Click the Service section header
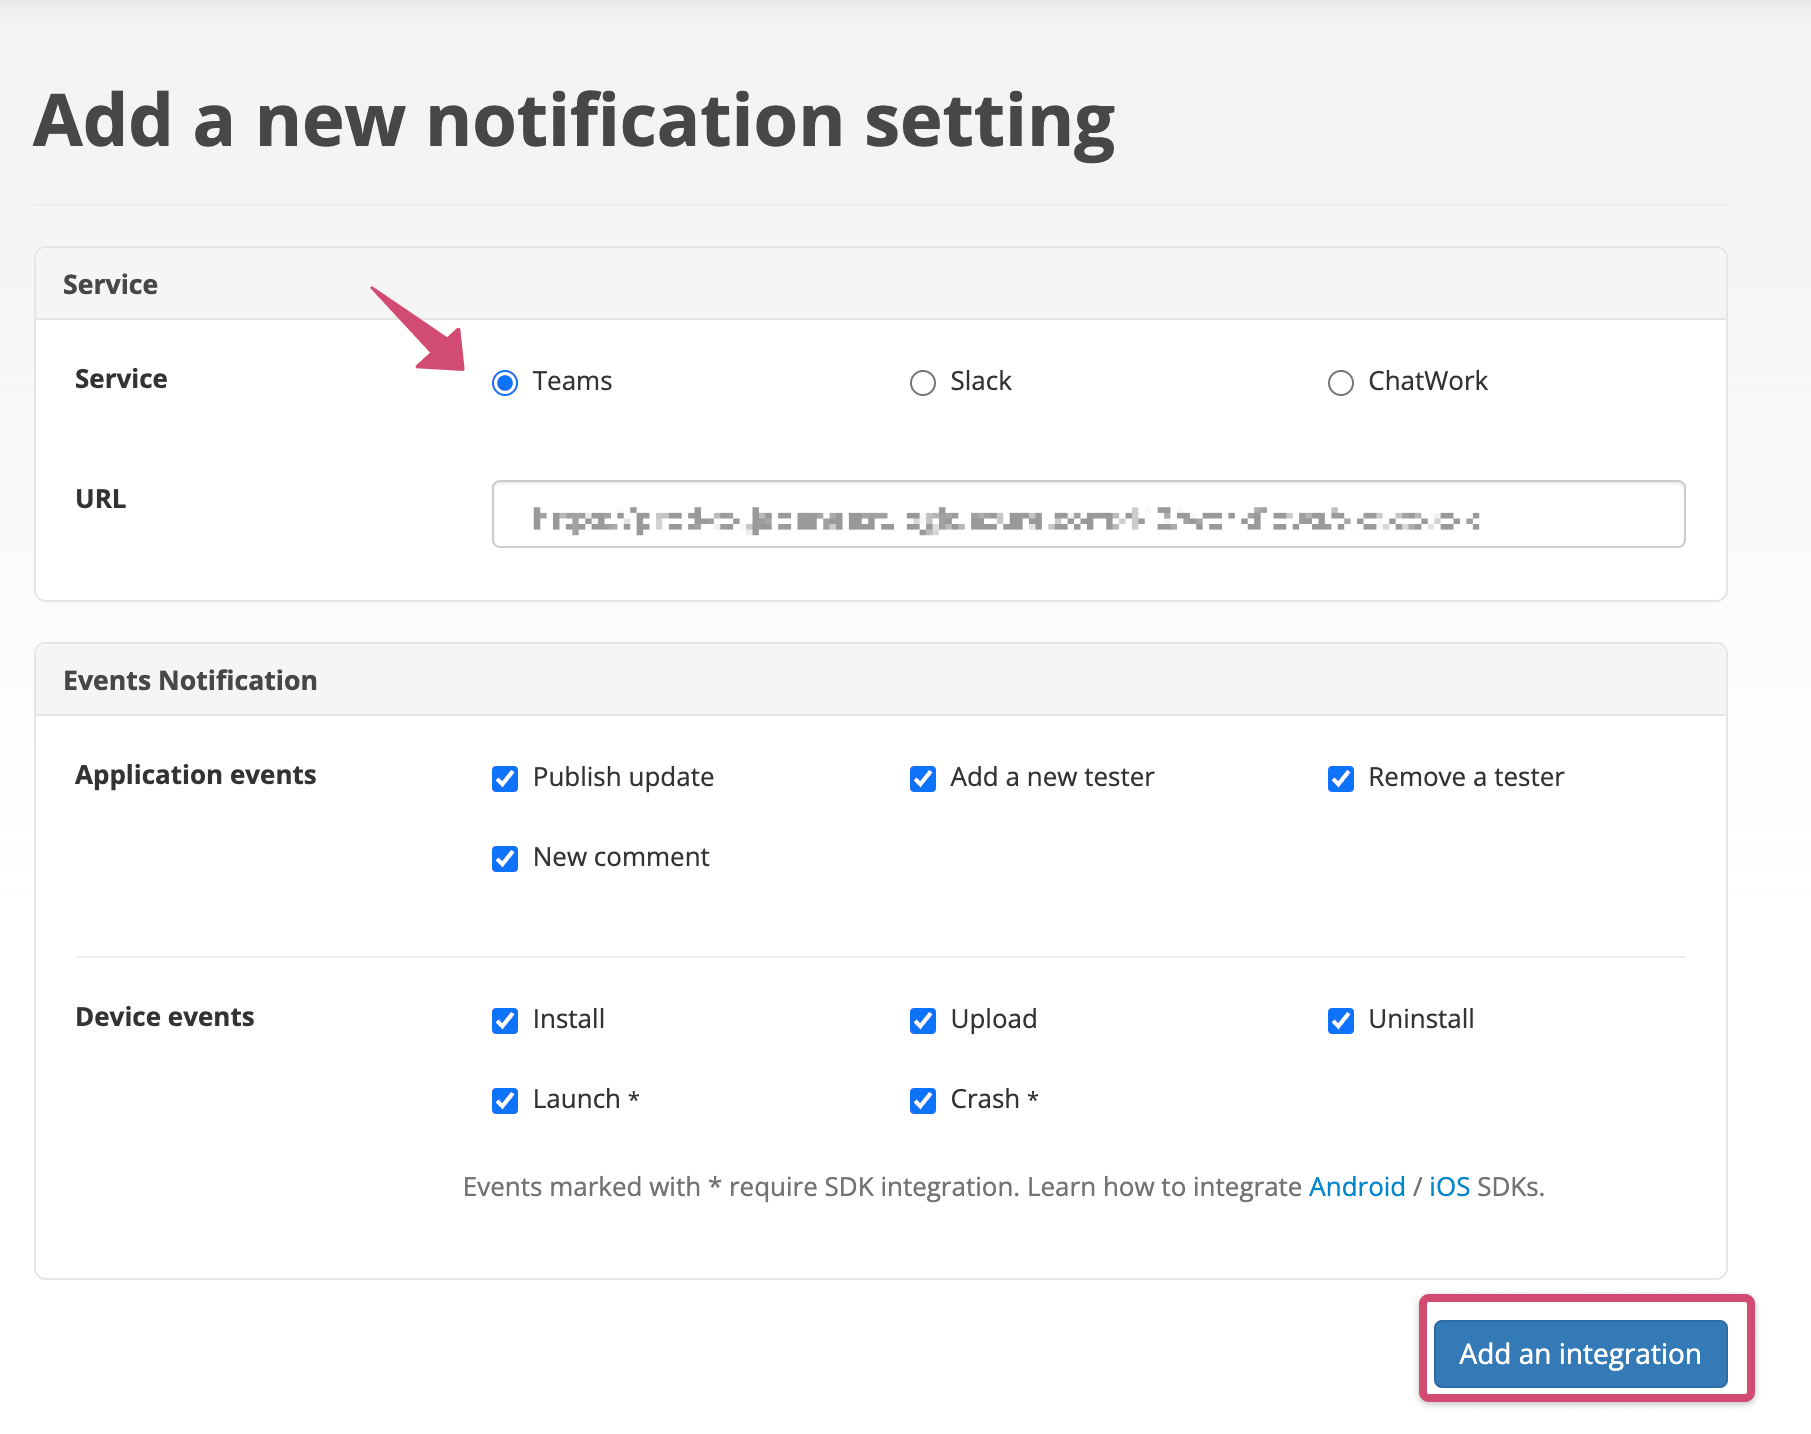Viewport: 1811px width, 1434px height. pos(110,284)
